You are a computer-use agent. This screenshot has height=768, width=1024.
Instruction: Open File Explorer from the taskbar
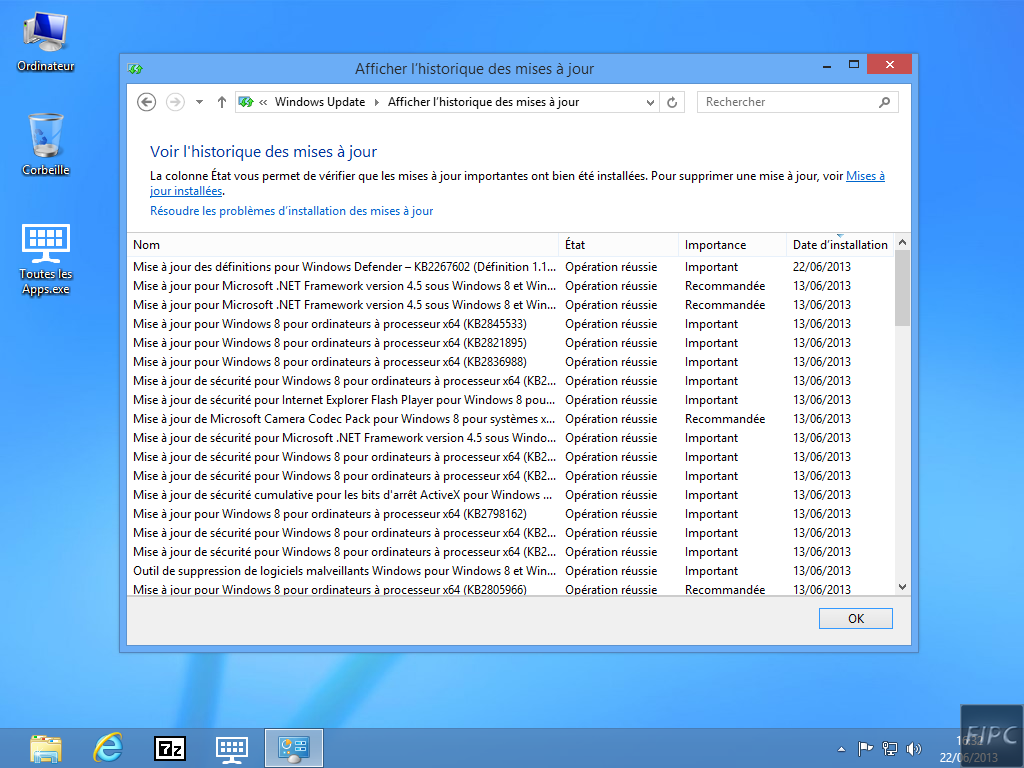(46, 747)
